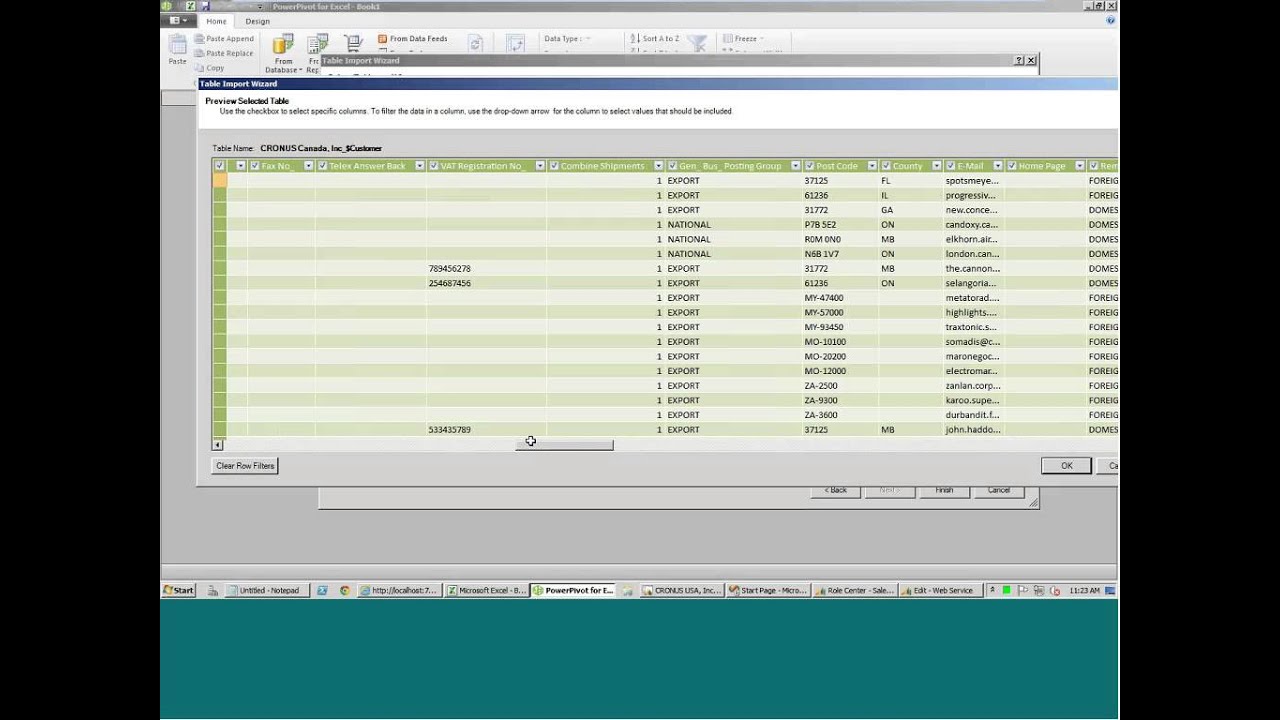
Task: Open the Data Type dropdown in ribbon
Action: (568, 39)
